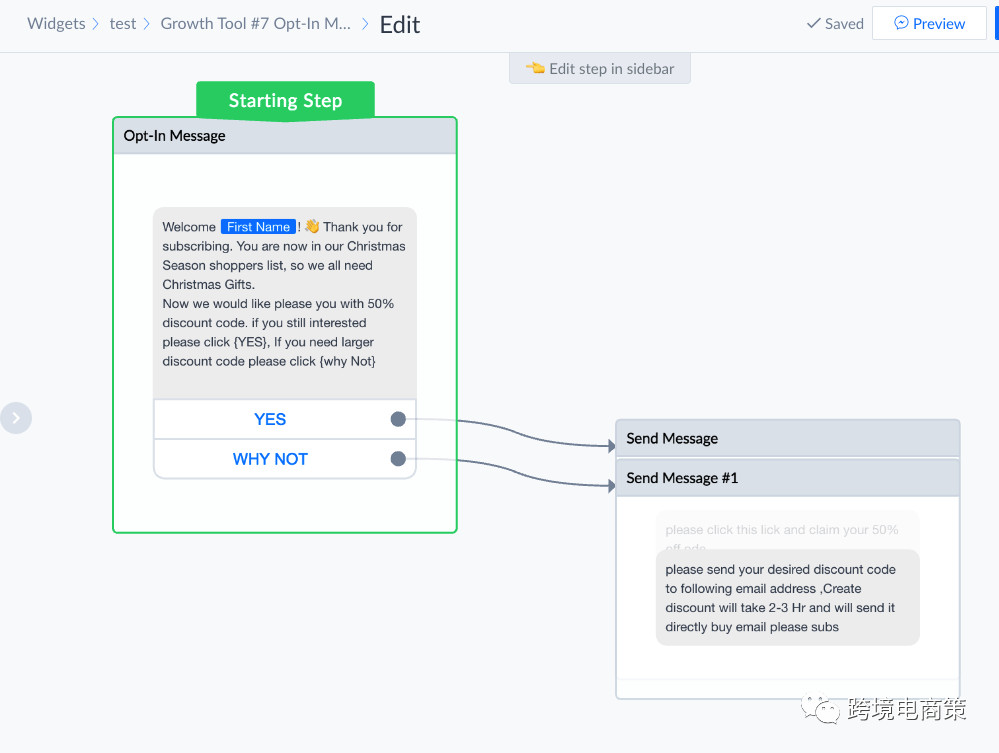Click the pointing hand icon in hint
Viewport: 999px width, 753px height.
click(x=535, y=68)
